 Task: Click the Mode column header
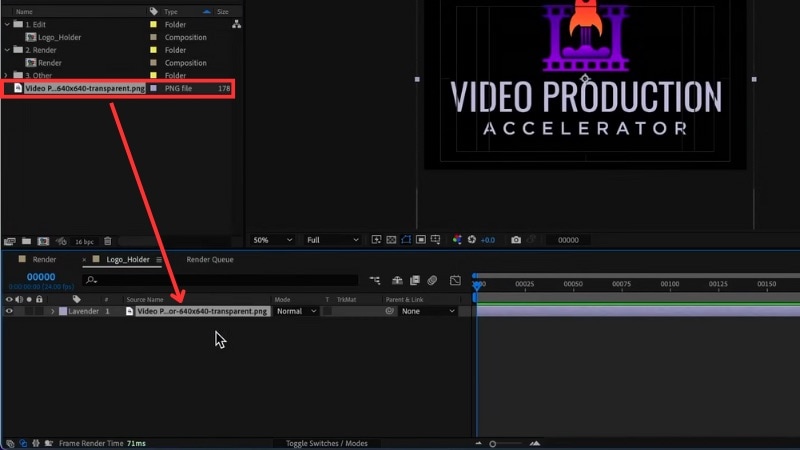coord(282,299)
